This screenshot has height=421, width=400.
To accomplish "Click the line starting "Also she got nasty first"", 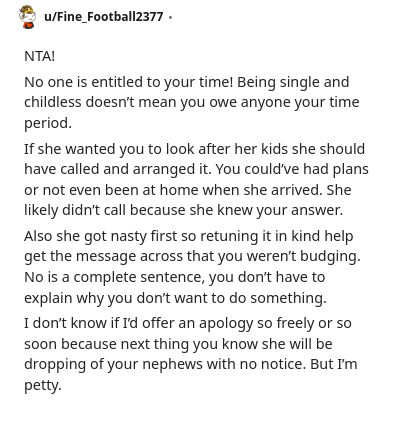I will click(189, 236).
